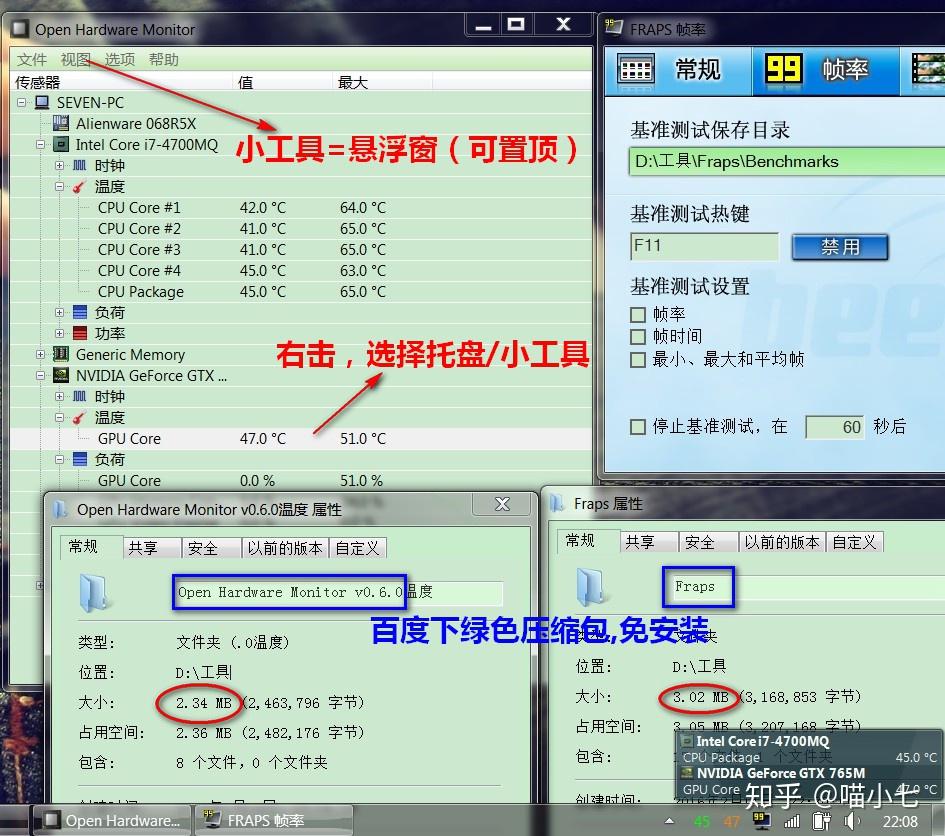This screenshot has height=836, width=945.
Task: Open the FRAPS 常规 tab
Action: (677, 70)
